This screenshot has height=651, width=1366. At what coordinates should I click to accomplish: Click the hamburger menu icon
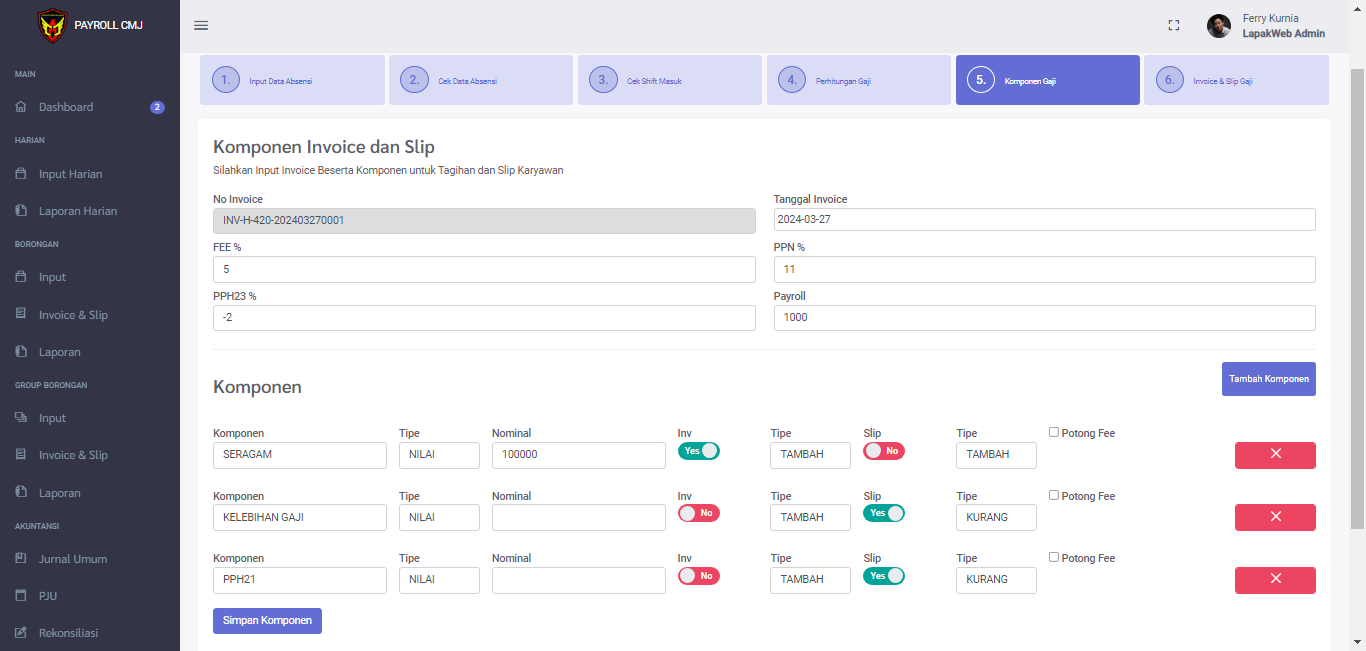pos(201,26)
